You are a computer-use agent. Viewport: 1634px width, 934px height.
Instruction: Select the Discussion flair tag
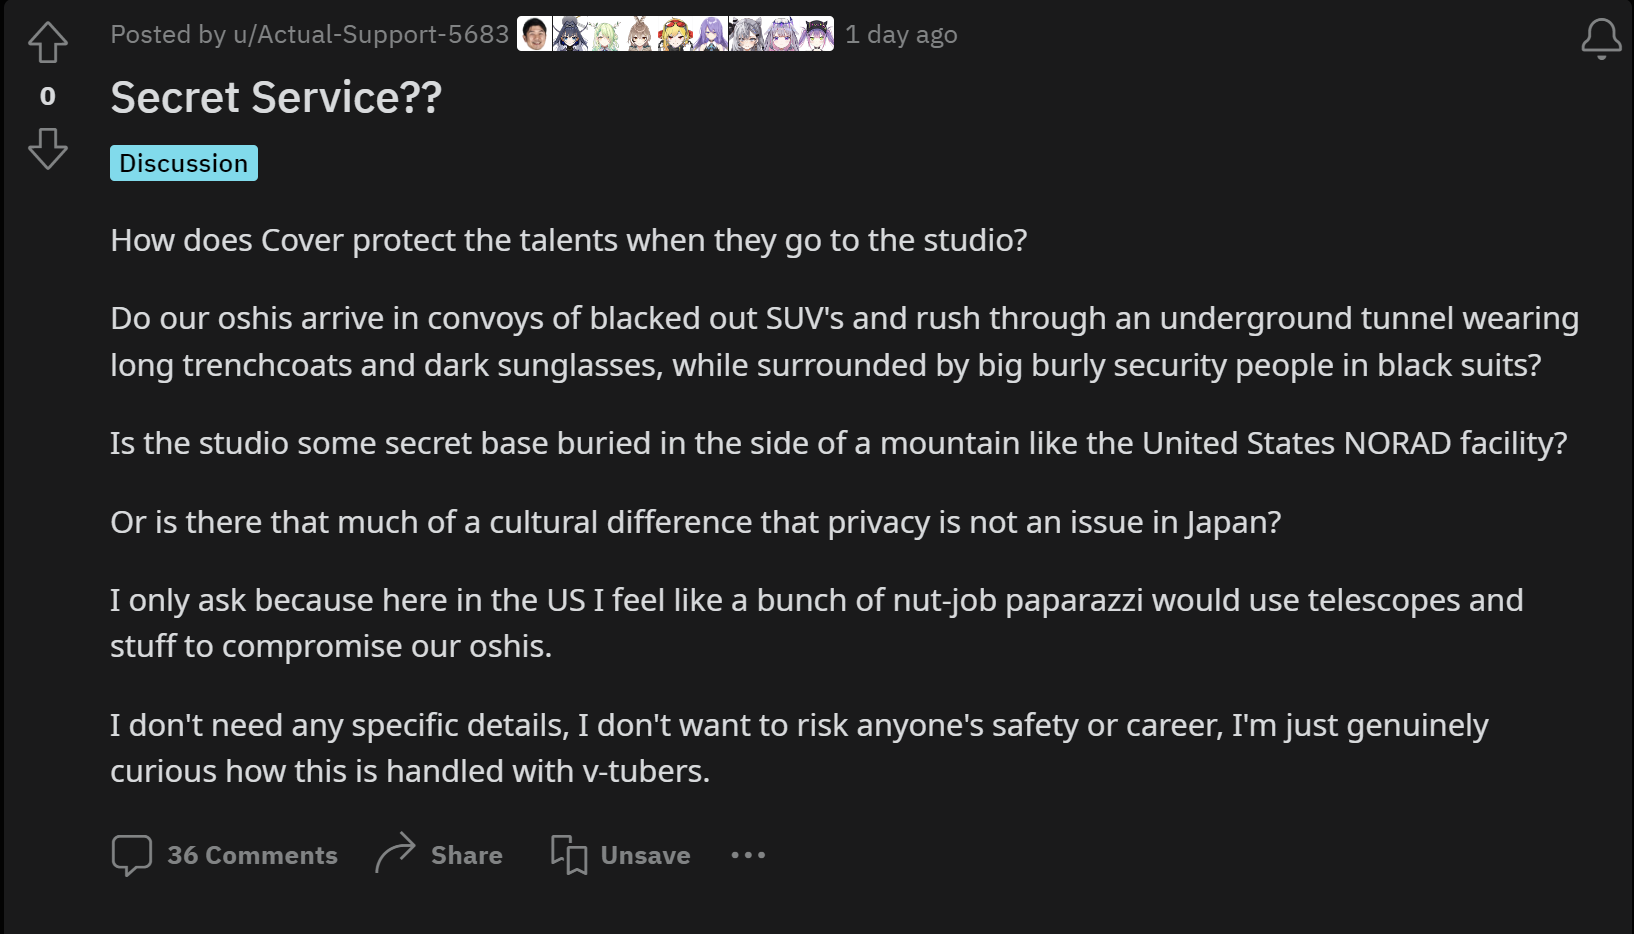(x=184, y=163)
